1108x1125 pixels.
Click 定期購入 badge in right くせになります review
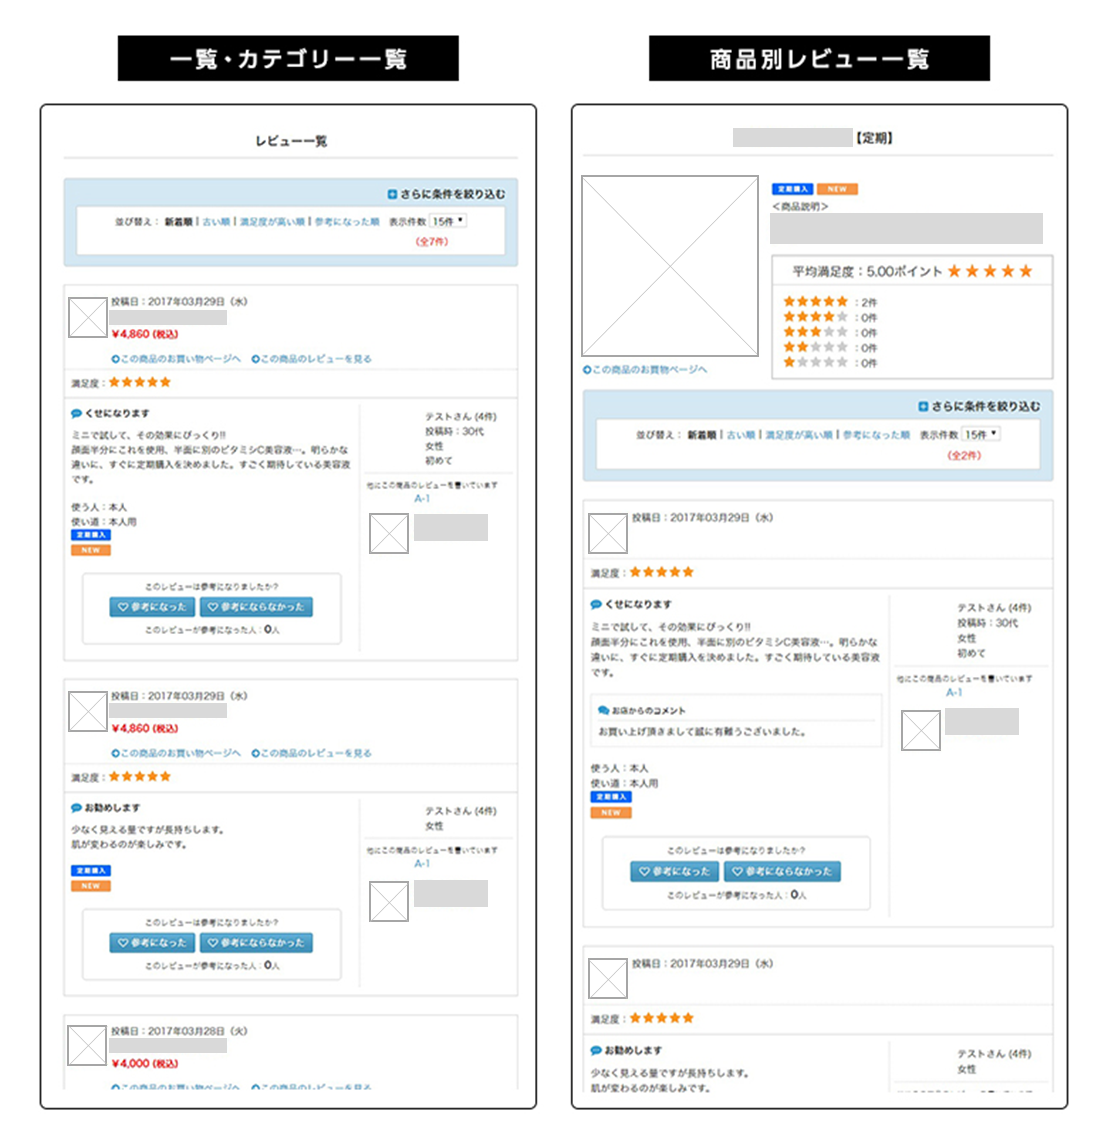611,797
